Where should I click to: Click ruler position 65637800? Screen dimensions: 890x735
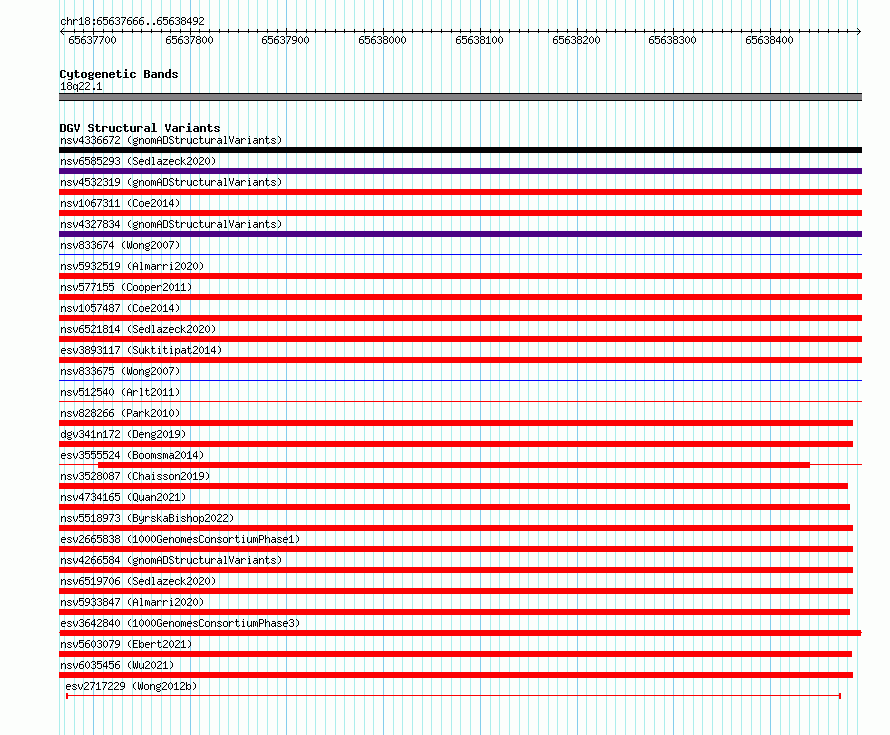click(x=189, y=40)
